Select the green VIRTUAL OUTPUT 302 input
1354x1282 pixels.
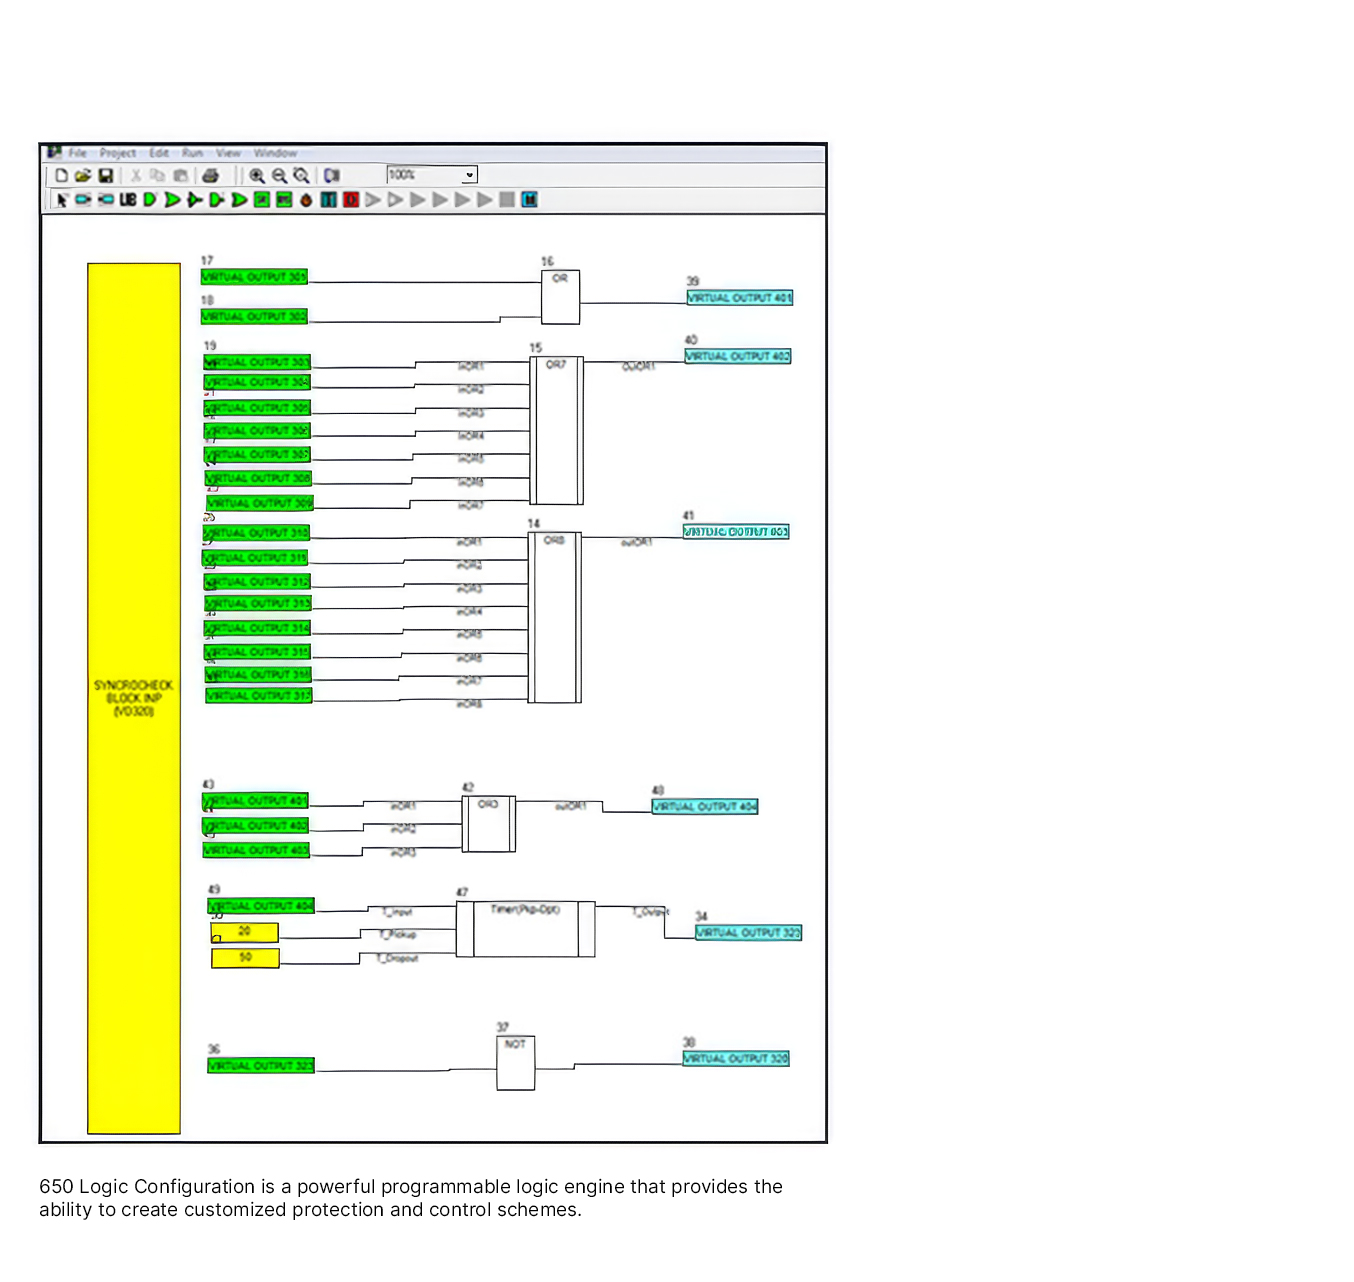(x=254, y=316)
